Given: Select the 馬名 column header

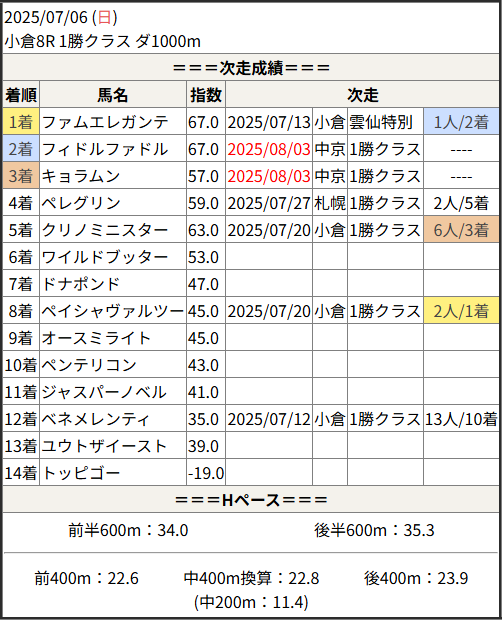Looking at the screenshot, I should pyautogui.click(x=113, y=95).
